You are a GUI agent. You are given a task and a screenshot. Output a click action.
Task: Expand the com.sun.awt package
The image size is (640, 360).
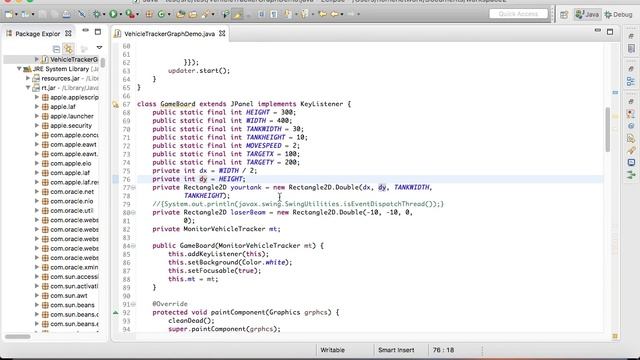click(37, 296)
